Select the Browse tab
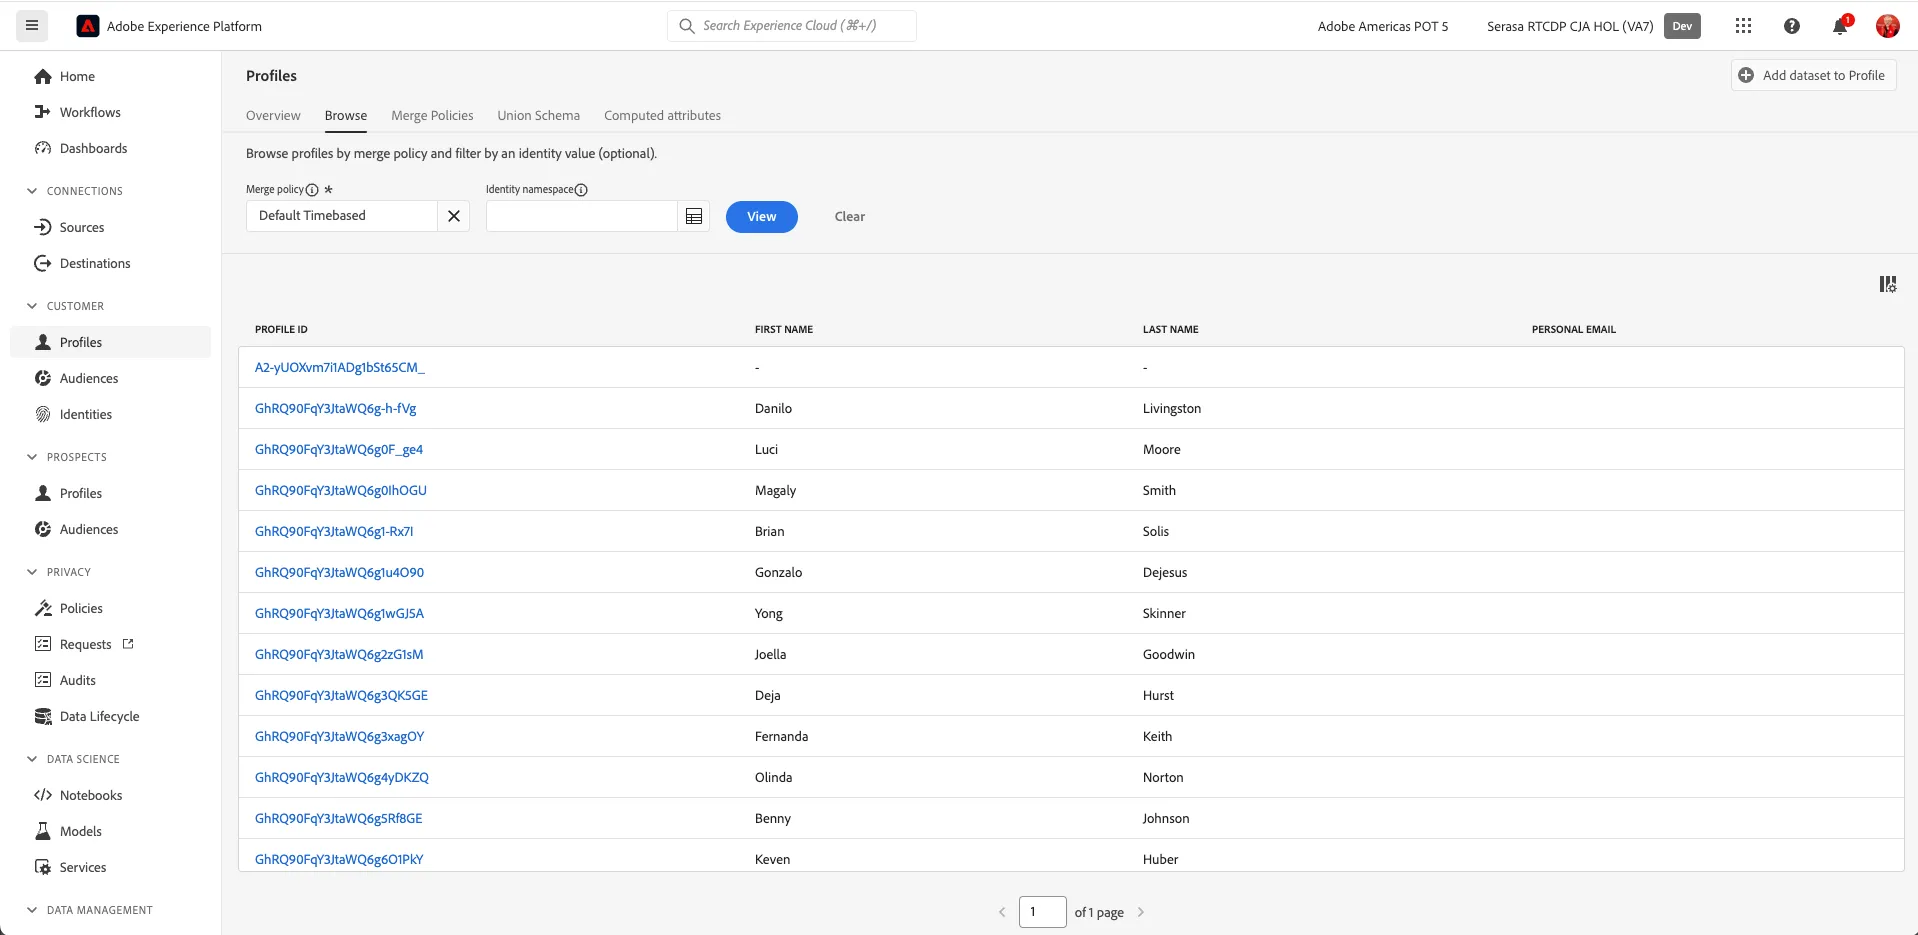Image resolution: width=1918 pixels, height=935 pixels. pos(346,116)
